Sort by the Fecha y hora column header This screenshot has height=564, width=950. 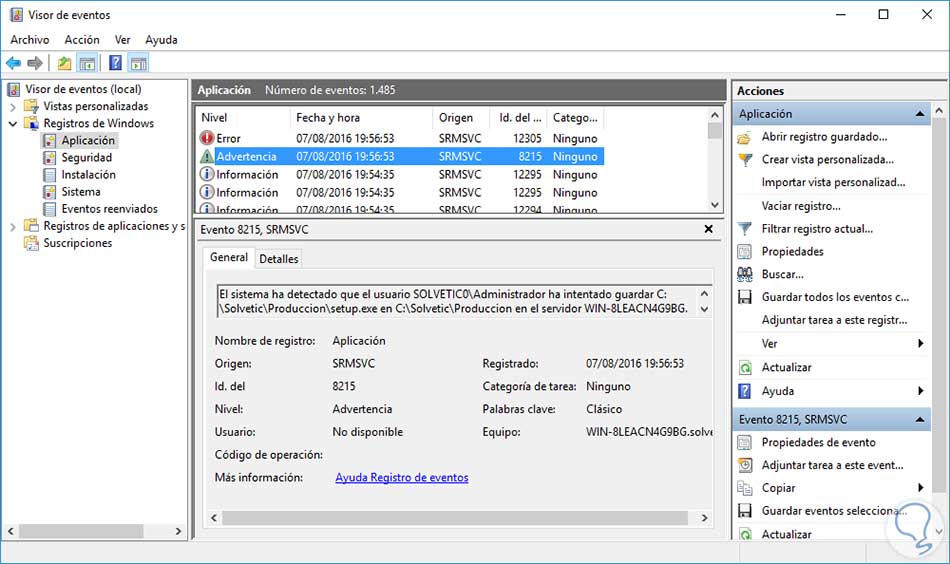point(361,118)
